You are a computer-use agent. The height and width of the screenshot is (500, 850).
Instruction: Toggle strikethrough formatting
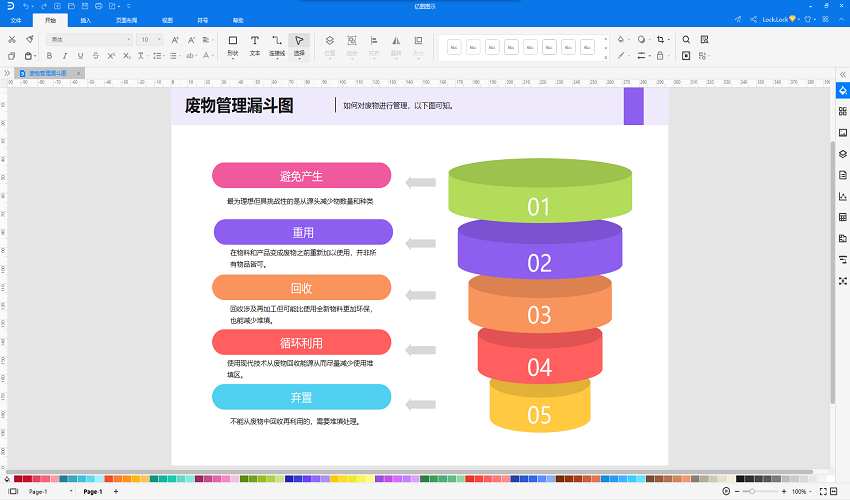(96, 56)
